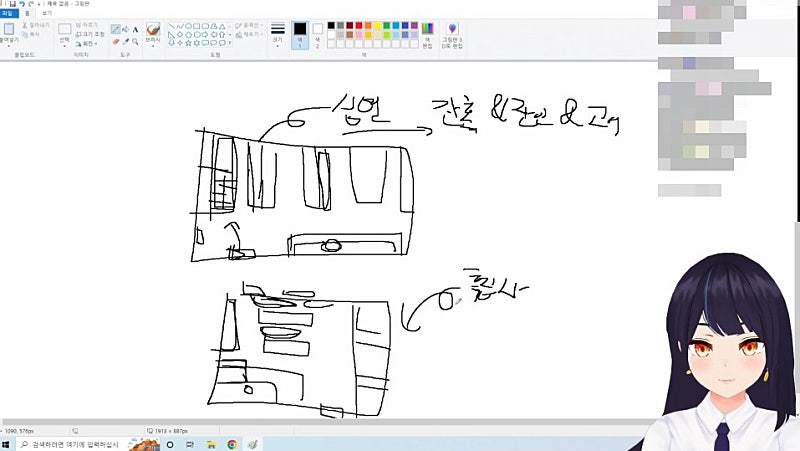Open the Paste dropdown arrow
Image resolution: width=800 pixels, height=451 pixels.
coord(9,44)
